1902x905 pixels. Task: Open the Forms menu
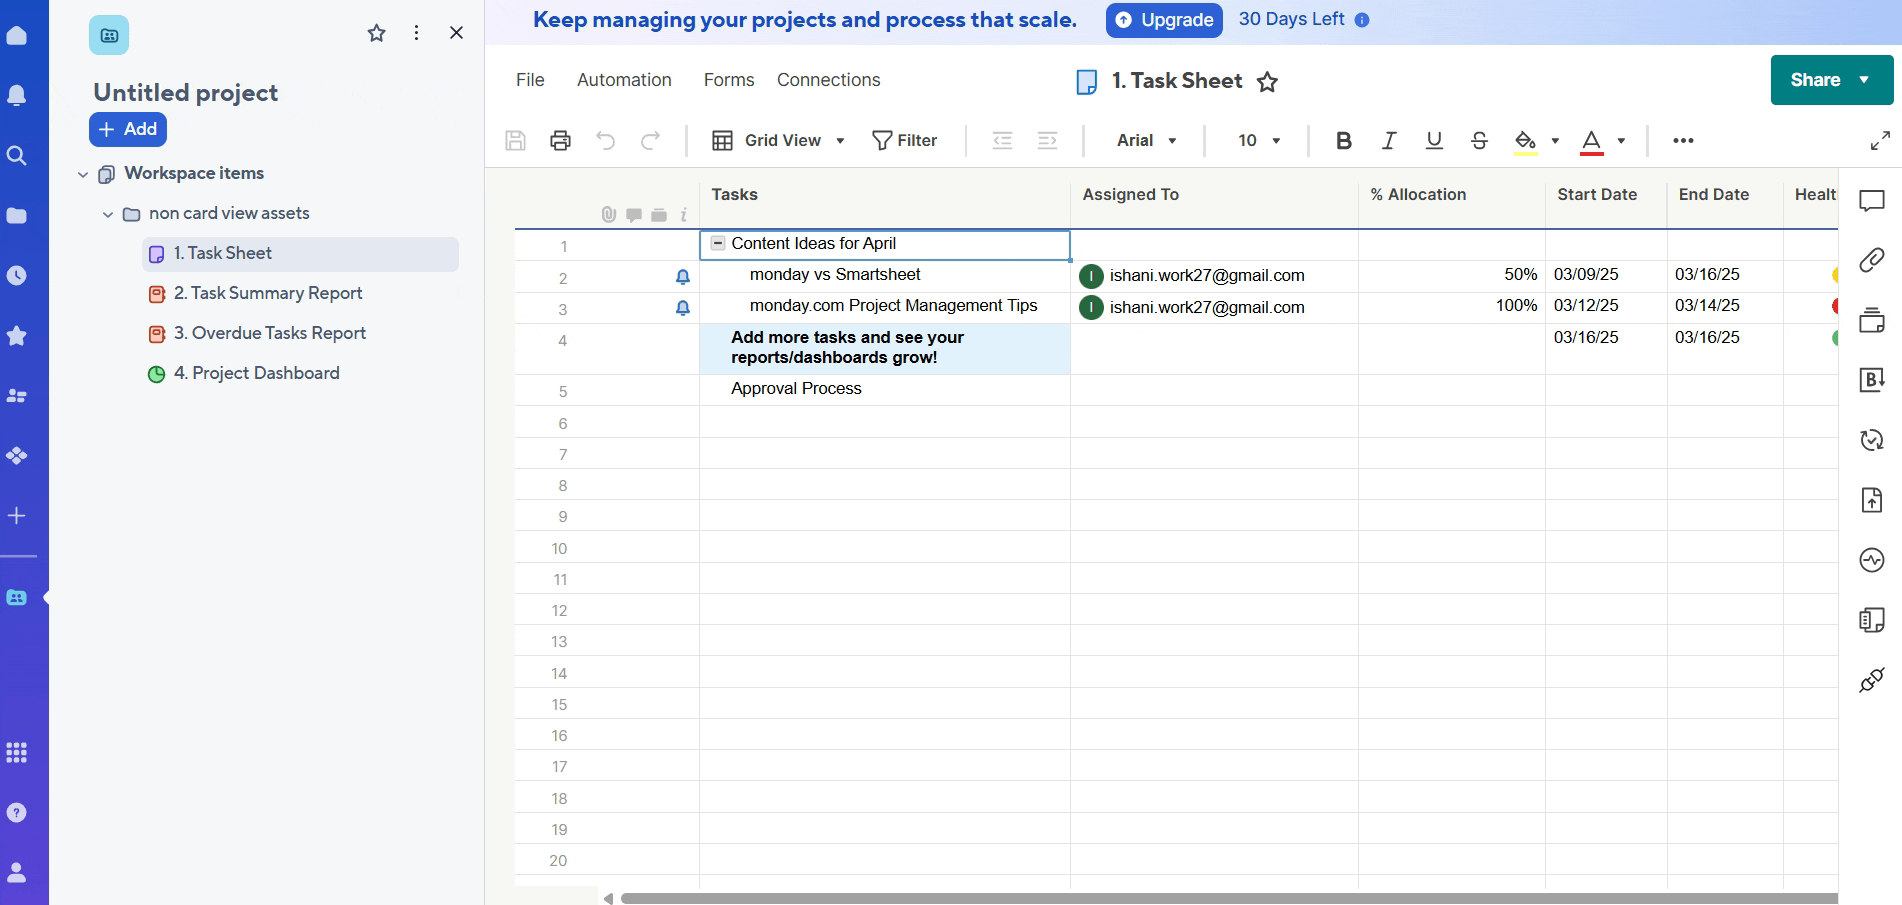click(x=728, y=80)
